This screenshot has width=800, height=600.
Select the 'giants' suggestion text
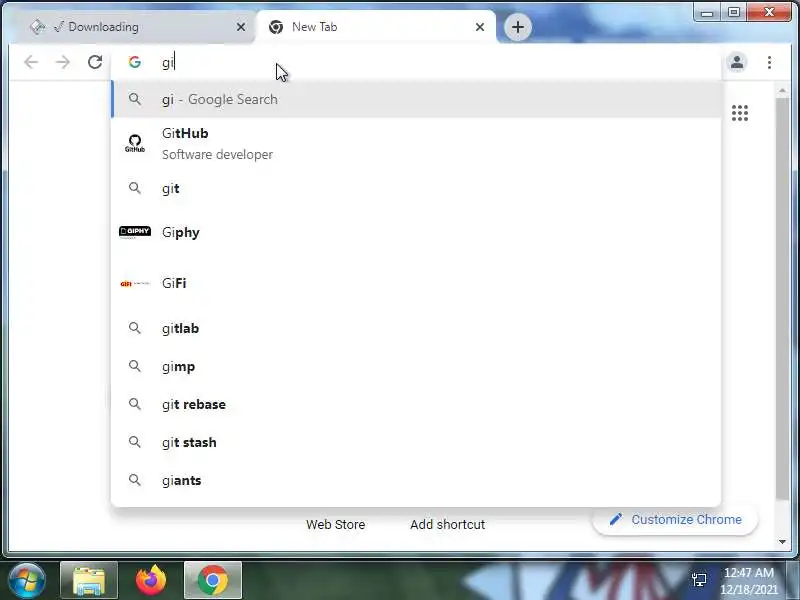coord(182,481)
